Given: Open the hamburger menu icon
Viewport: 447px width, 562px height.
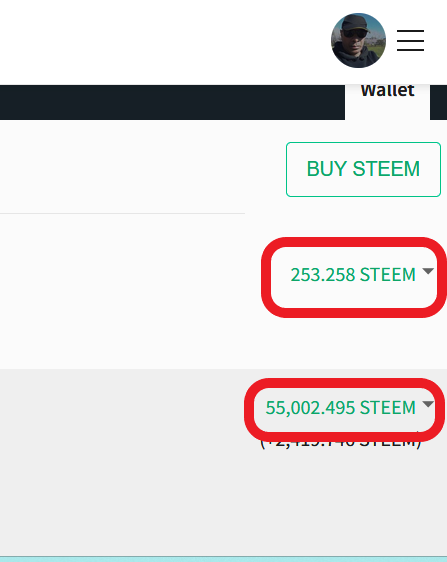Looking at the screenshot, I should point(410,41).
